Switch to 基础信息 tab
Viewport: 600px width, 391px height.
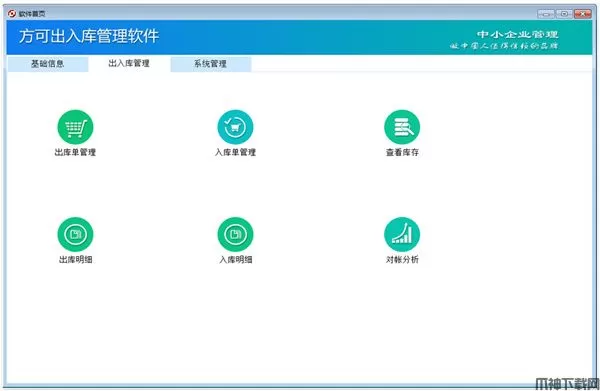click(x=48, y=64)
